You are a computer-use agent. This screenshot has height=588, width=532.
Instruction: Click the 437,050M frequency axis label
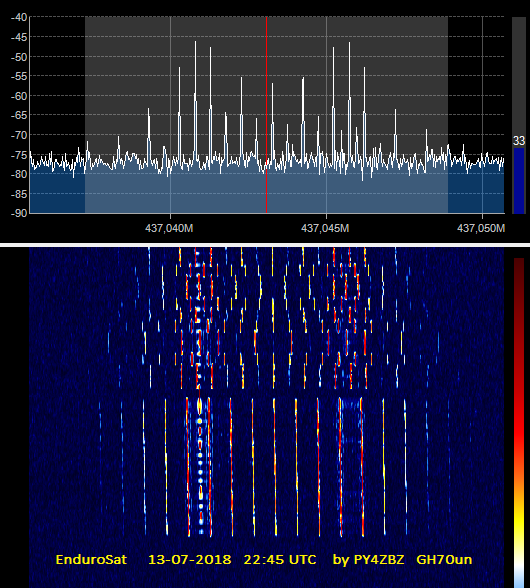click(x=481, y=228)
